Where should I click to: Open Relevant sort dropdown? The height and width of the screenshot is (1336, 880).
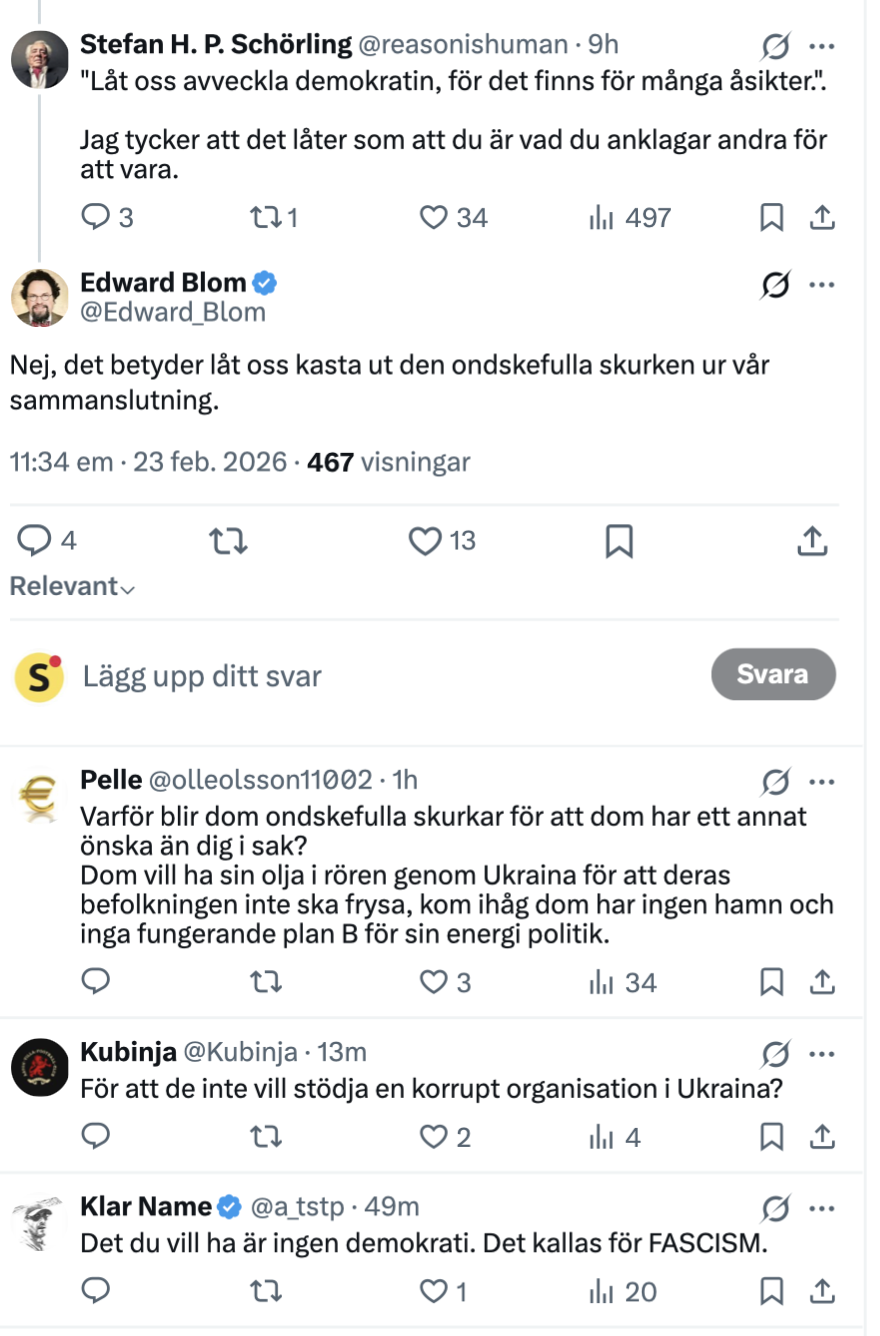pyautogui.click(x=72, y=587)
